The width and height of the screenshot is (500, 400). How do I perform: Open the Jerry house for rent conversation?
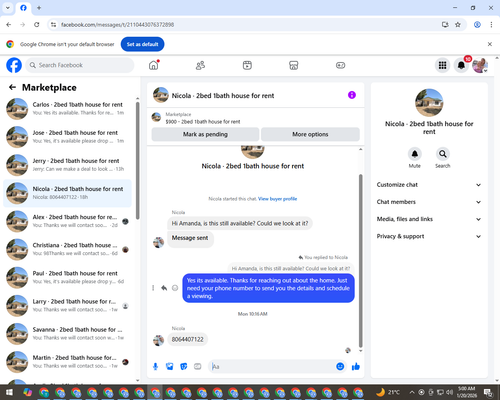pyautogui.click(x=67, y=165)
